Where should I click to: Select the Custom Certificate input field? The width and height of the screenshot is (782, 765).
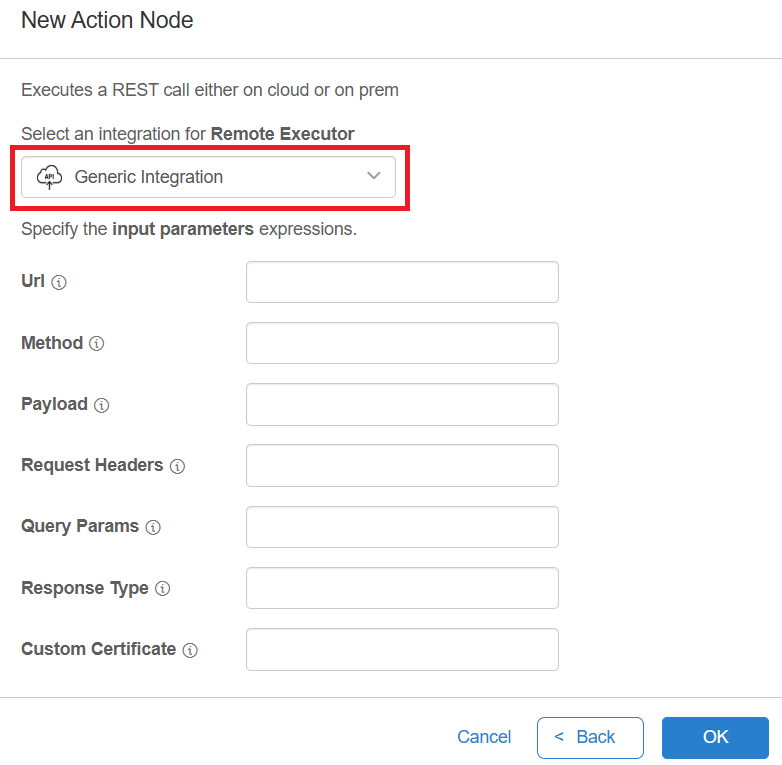click(402, 649)
